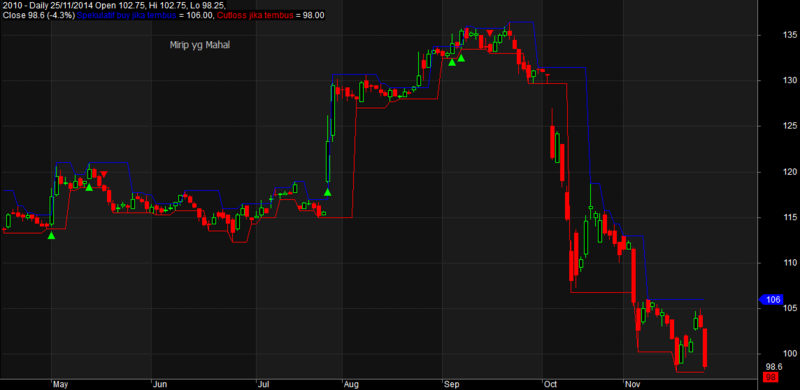800x390 pixels.
Task: Click the green buy arrow in late July
Action: tap(328, 192)
